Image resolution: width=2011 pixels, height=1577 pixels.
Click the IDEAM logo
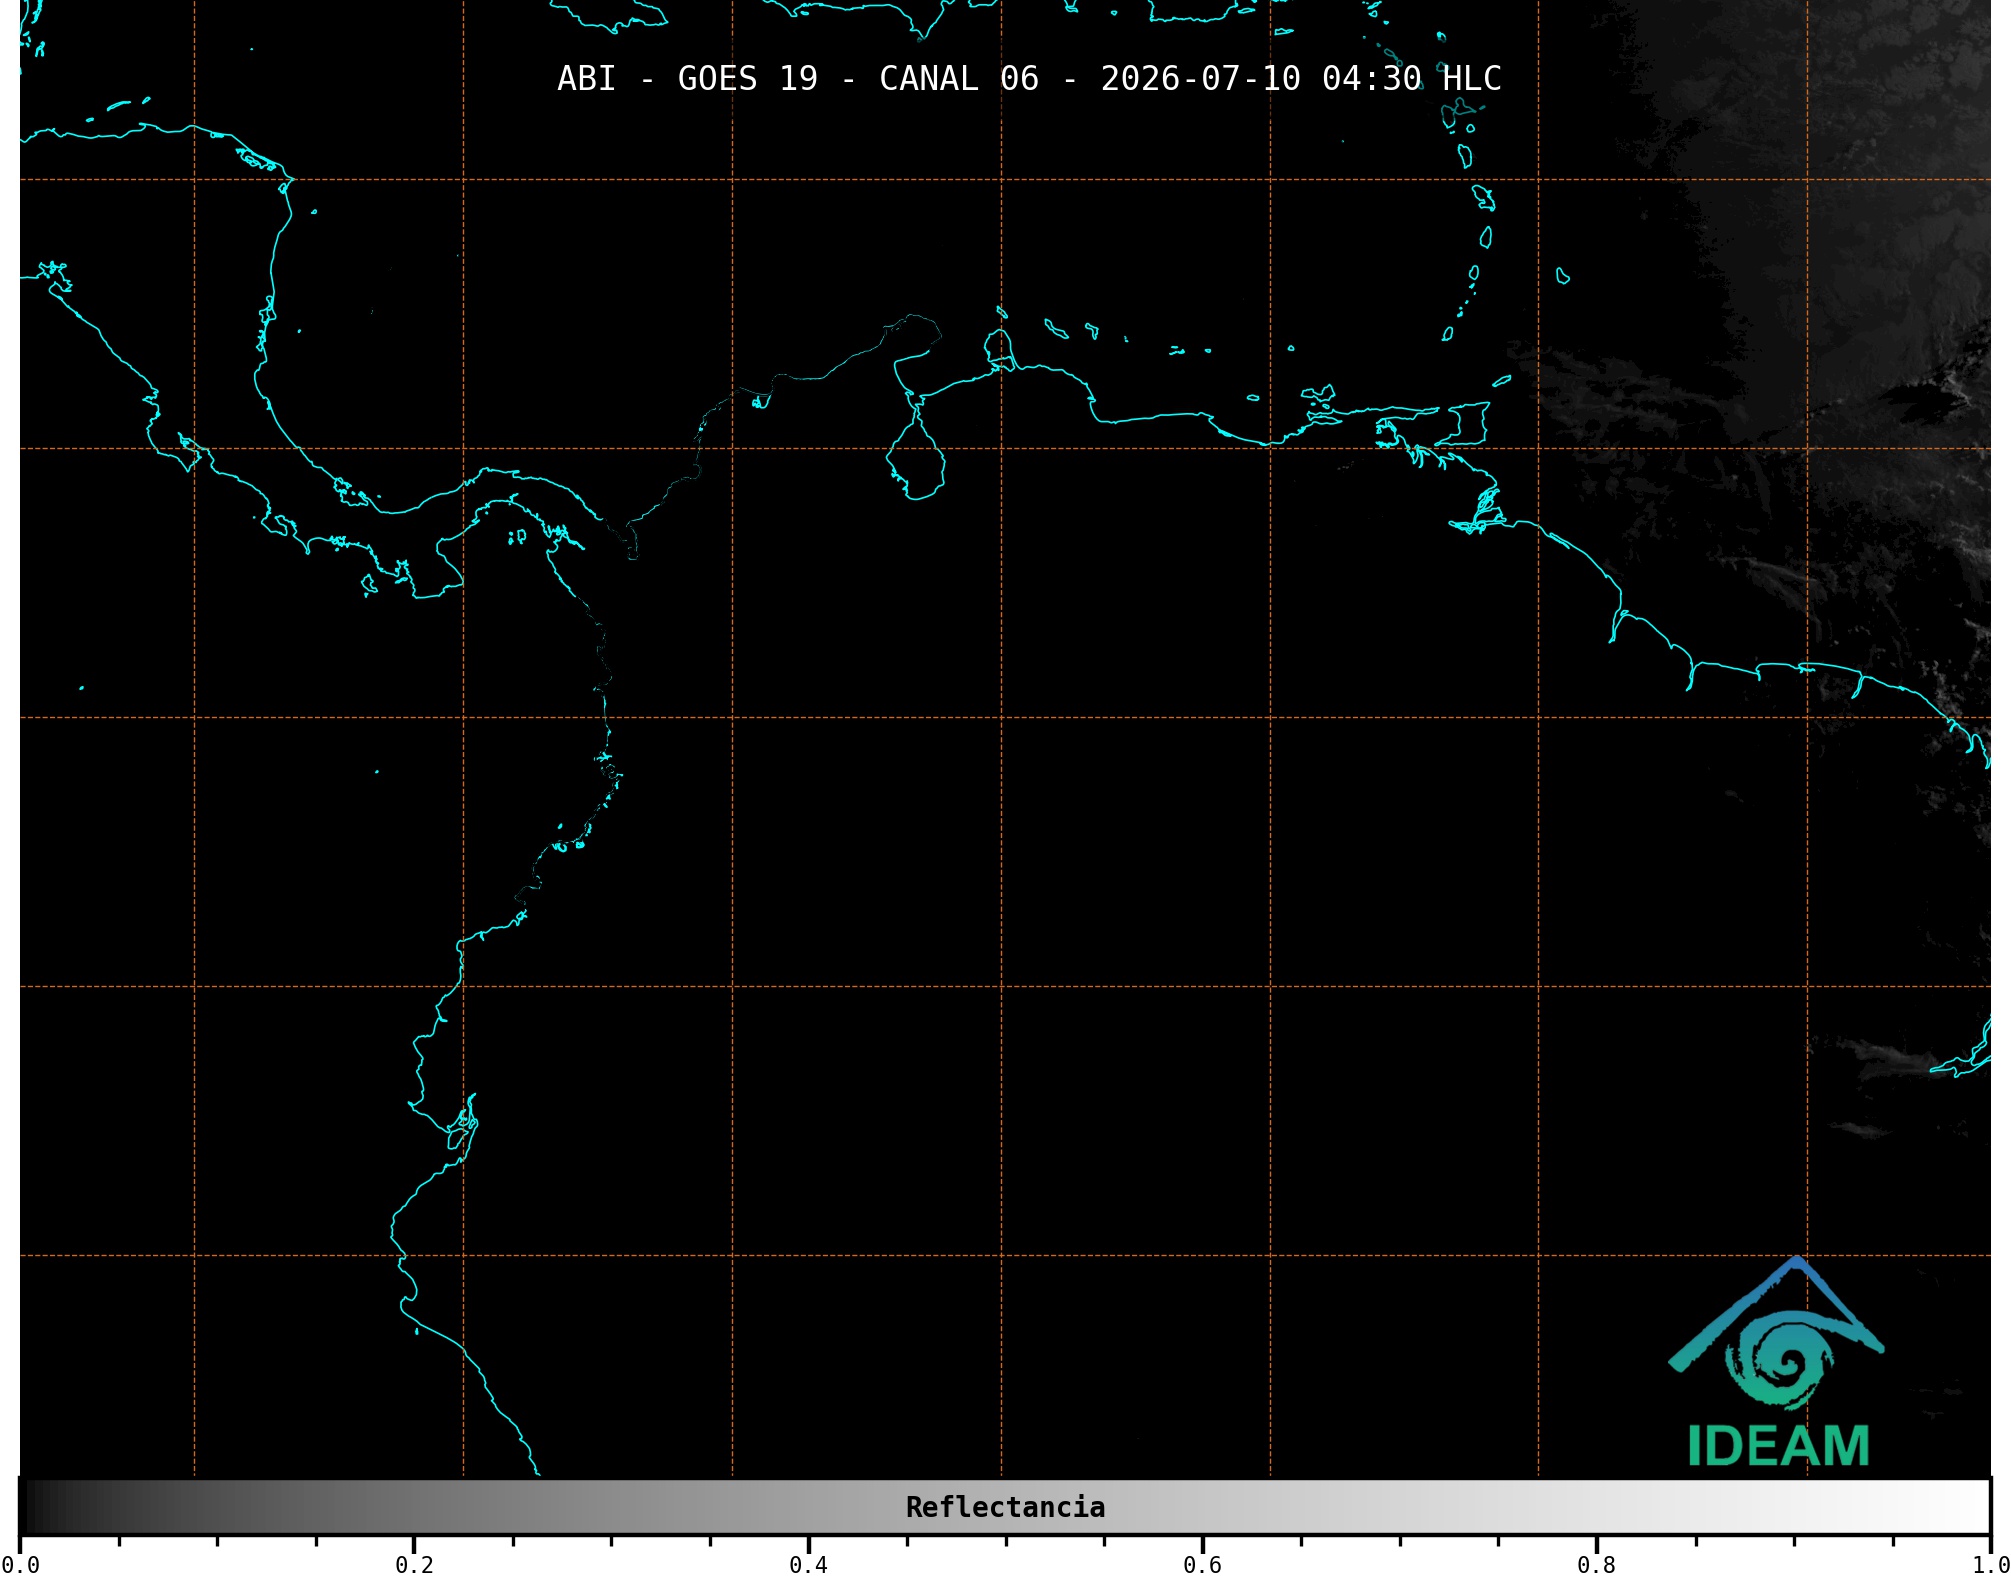point(1777,1362)
